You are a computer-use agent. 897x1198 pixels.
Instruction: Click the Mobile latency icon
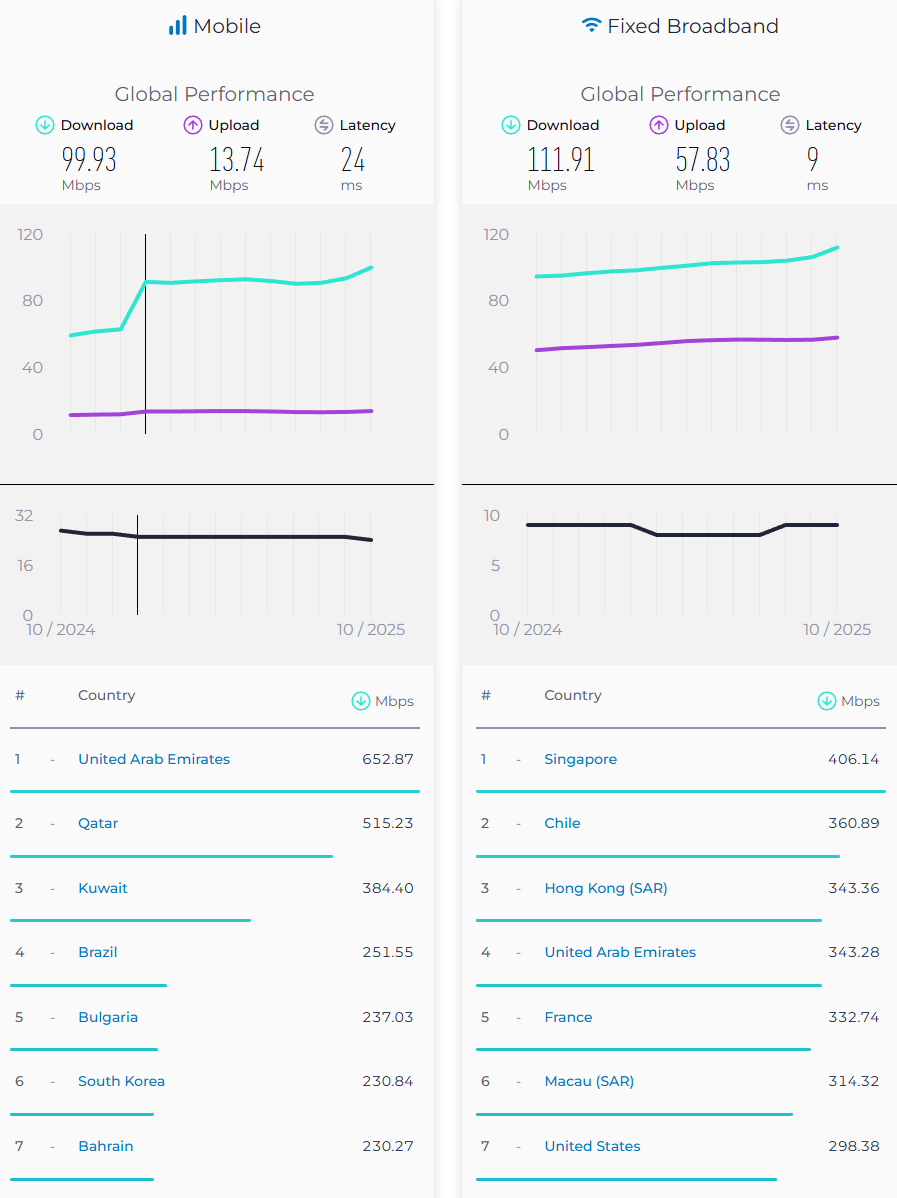pyautogui.click(x=323, y=125)
